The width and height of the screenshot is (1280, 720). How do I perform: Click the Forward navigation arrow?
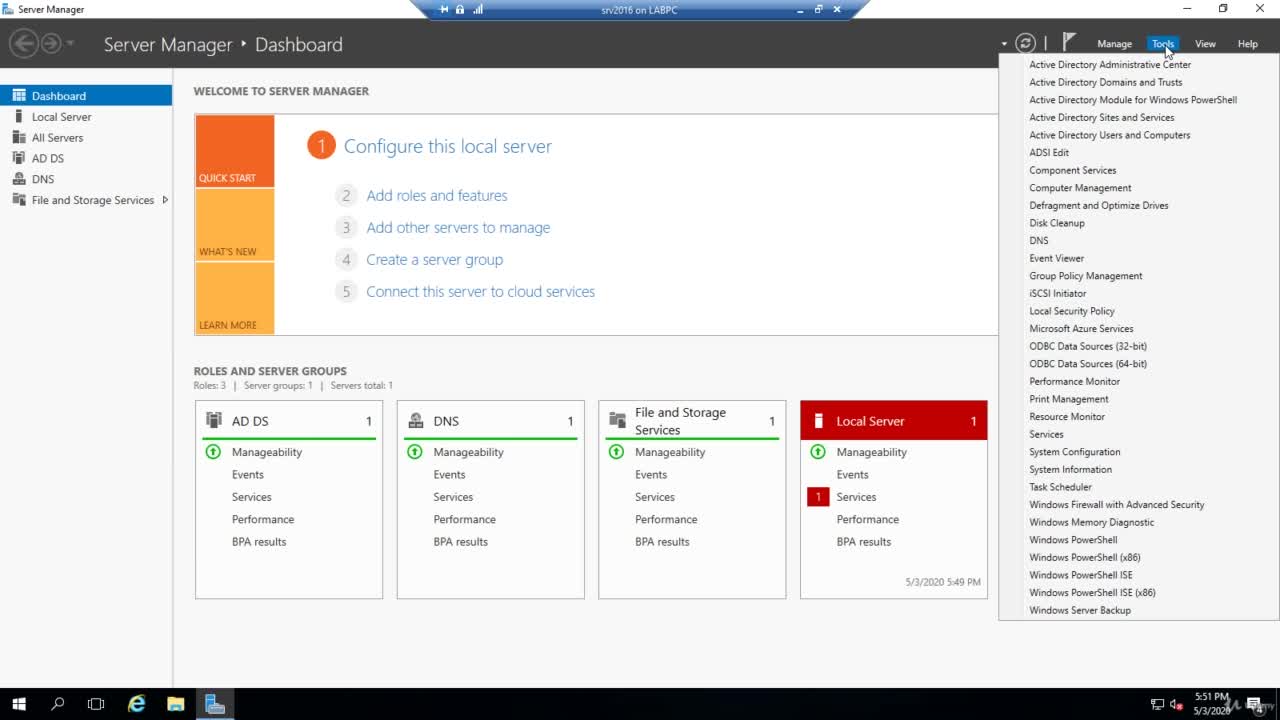coord(51,44)
